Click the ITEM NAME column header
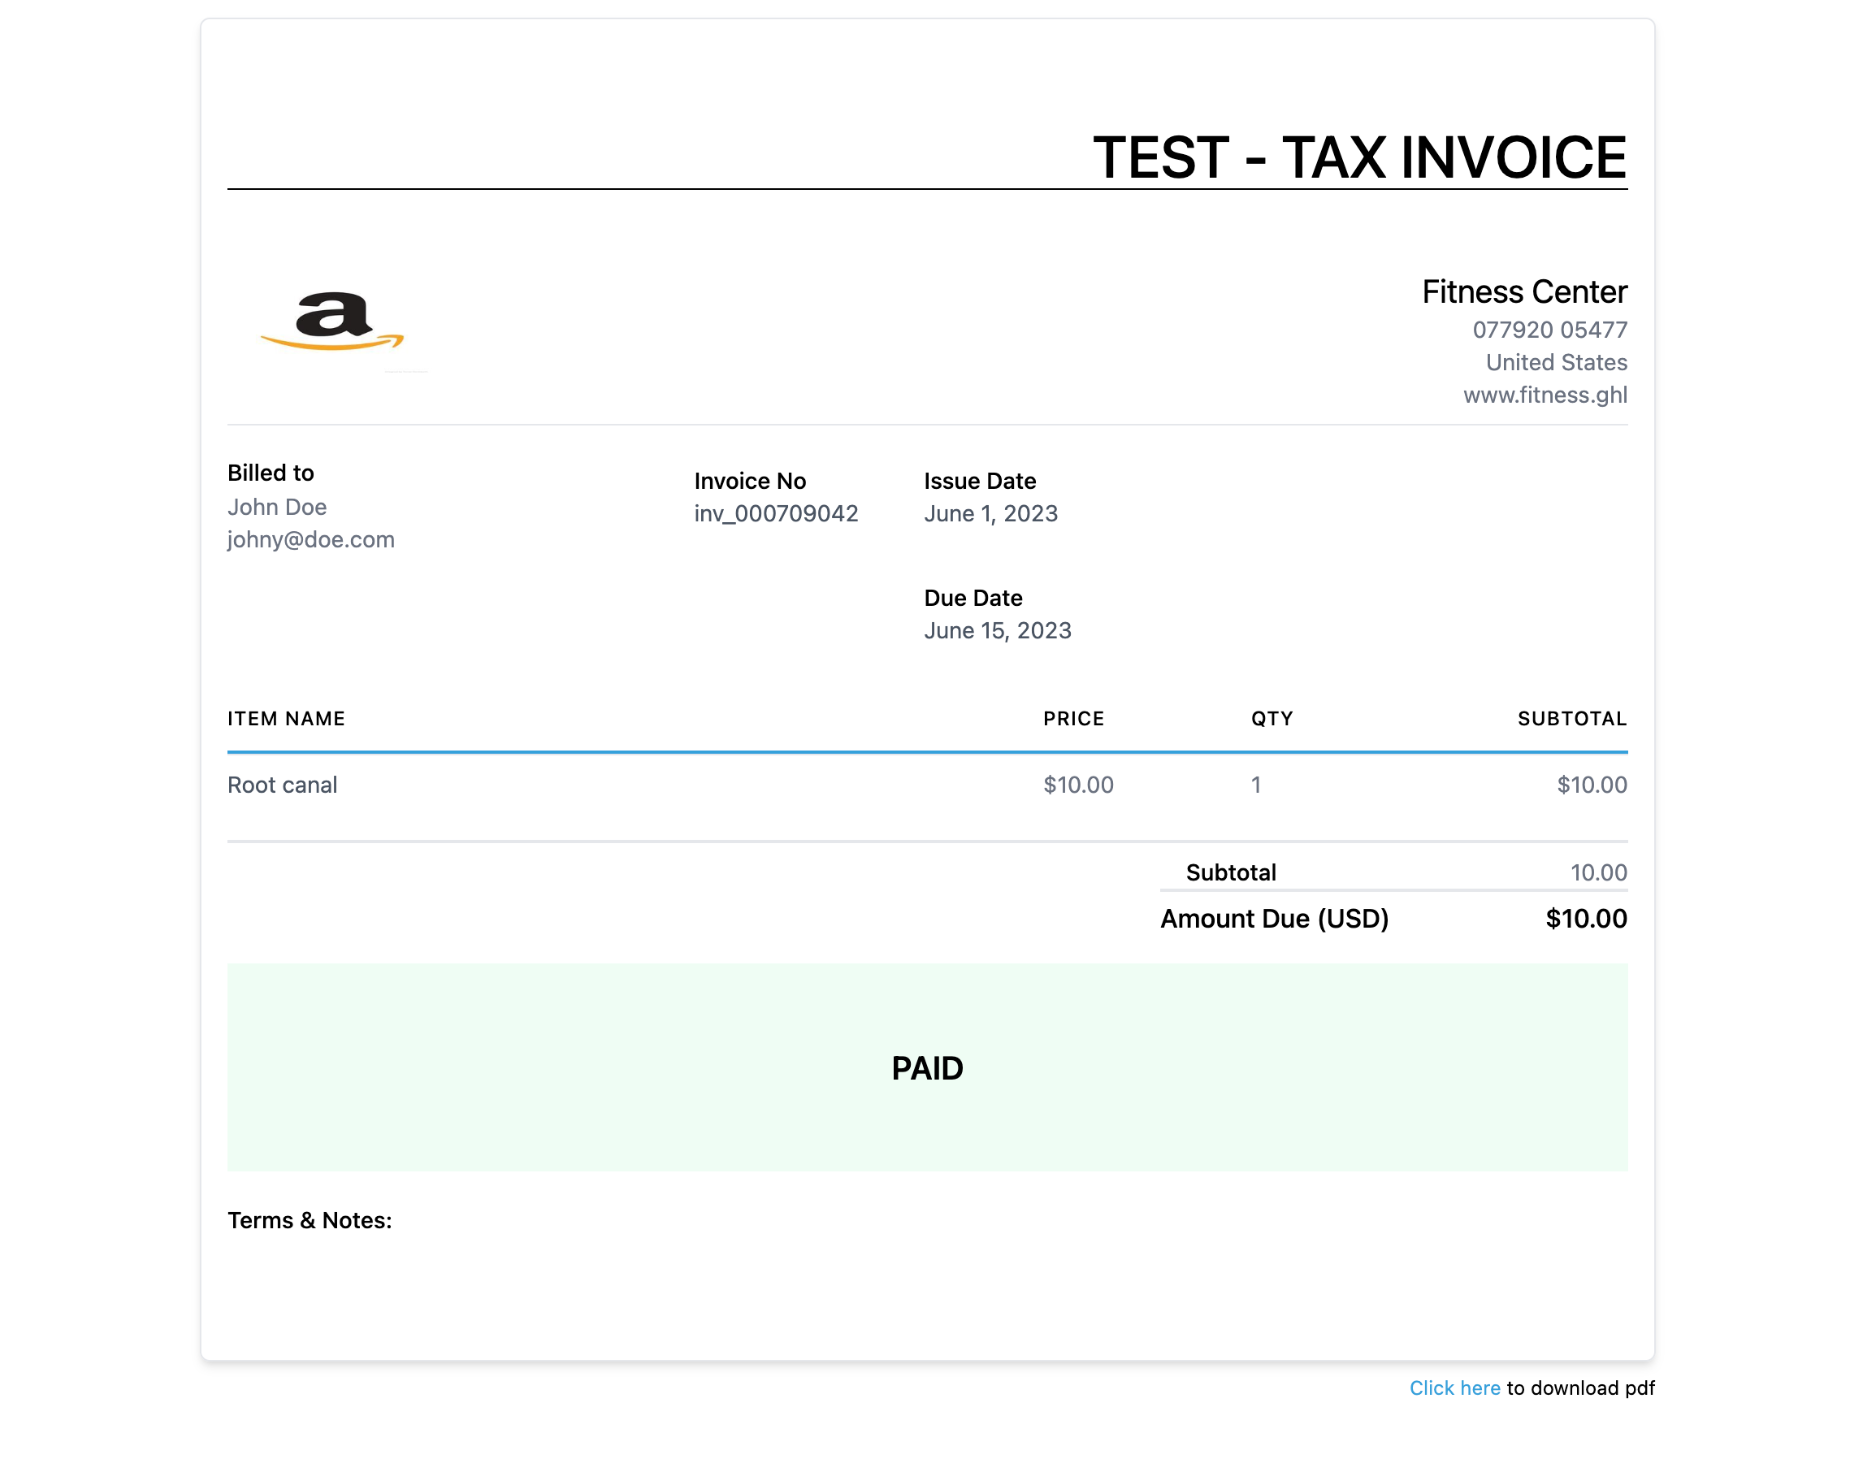 pos(286,719)
